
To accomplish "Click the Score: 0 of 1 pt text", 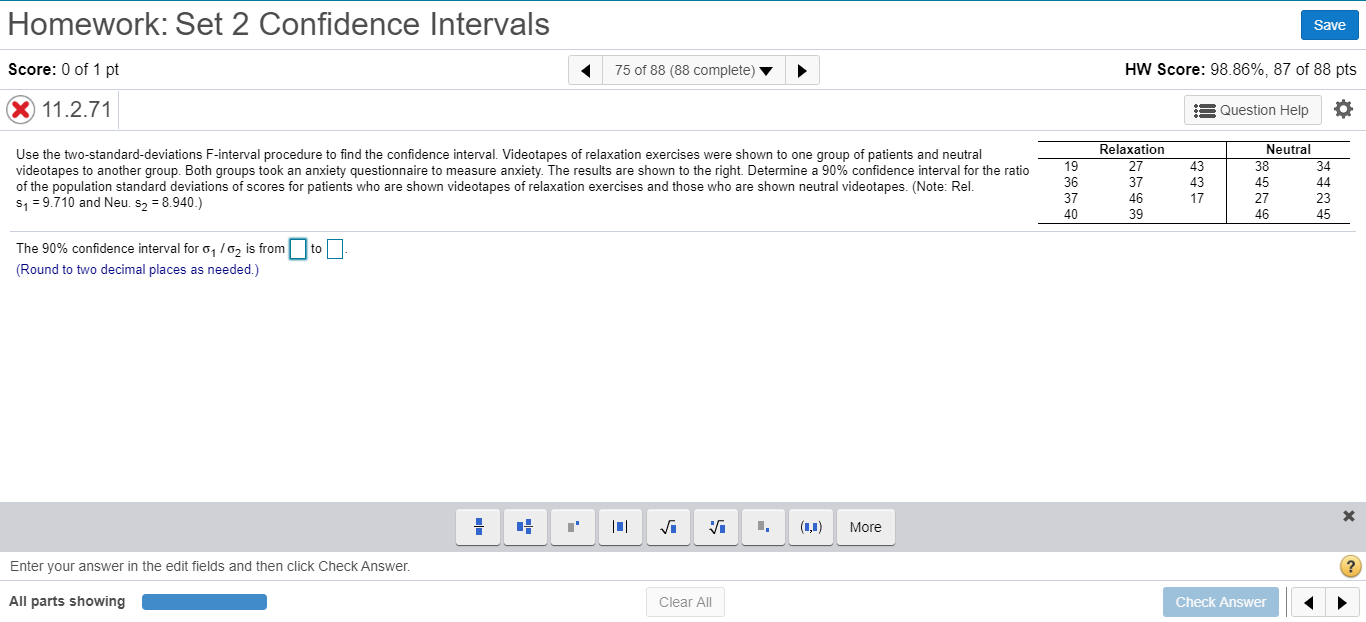I will pos(63,70).
